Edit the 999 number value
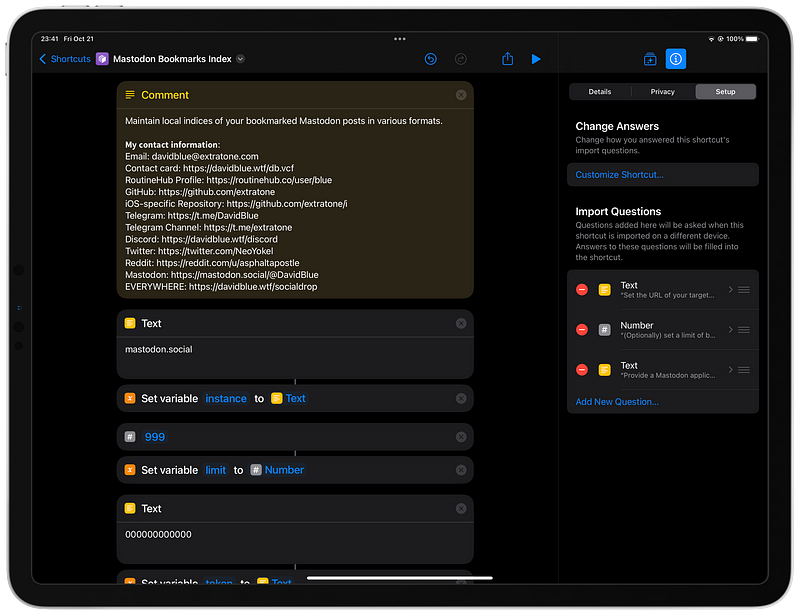 (x=155, y=437)
